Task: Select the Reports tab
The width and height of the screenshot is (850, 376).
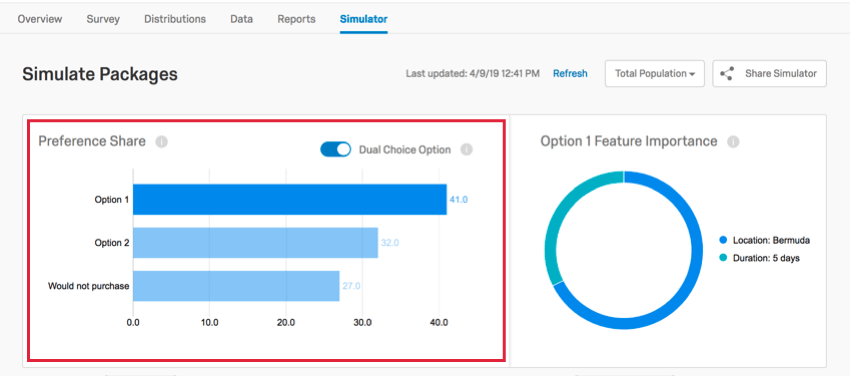Action: (297, 19)
